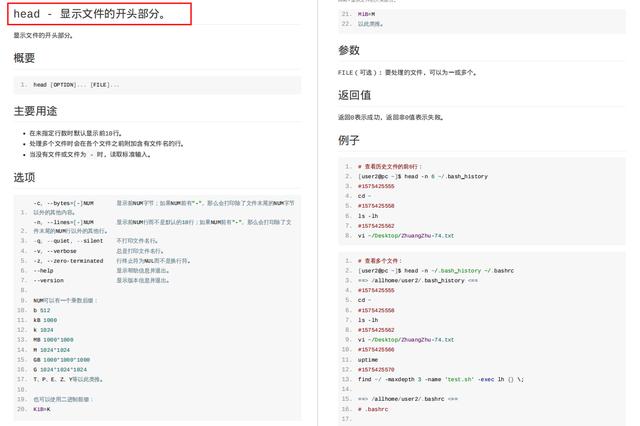
Task: Click the 'K 1024' suffix line
Action: pyautogui.click(x=43, y=330)
